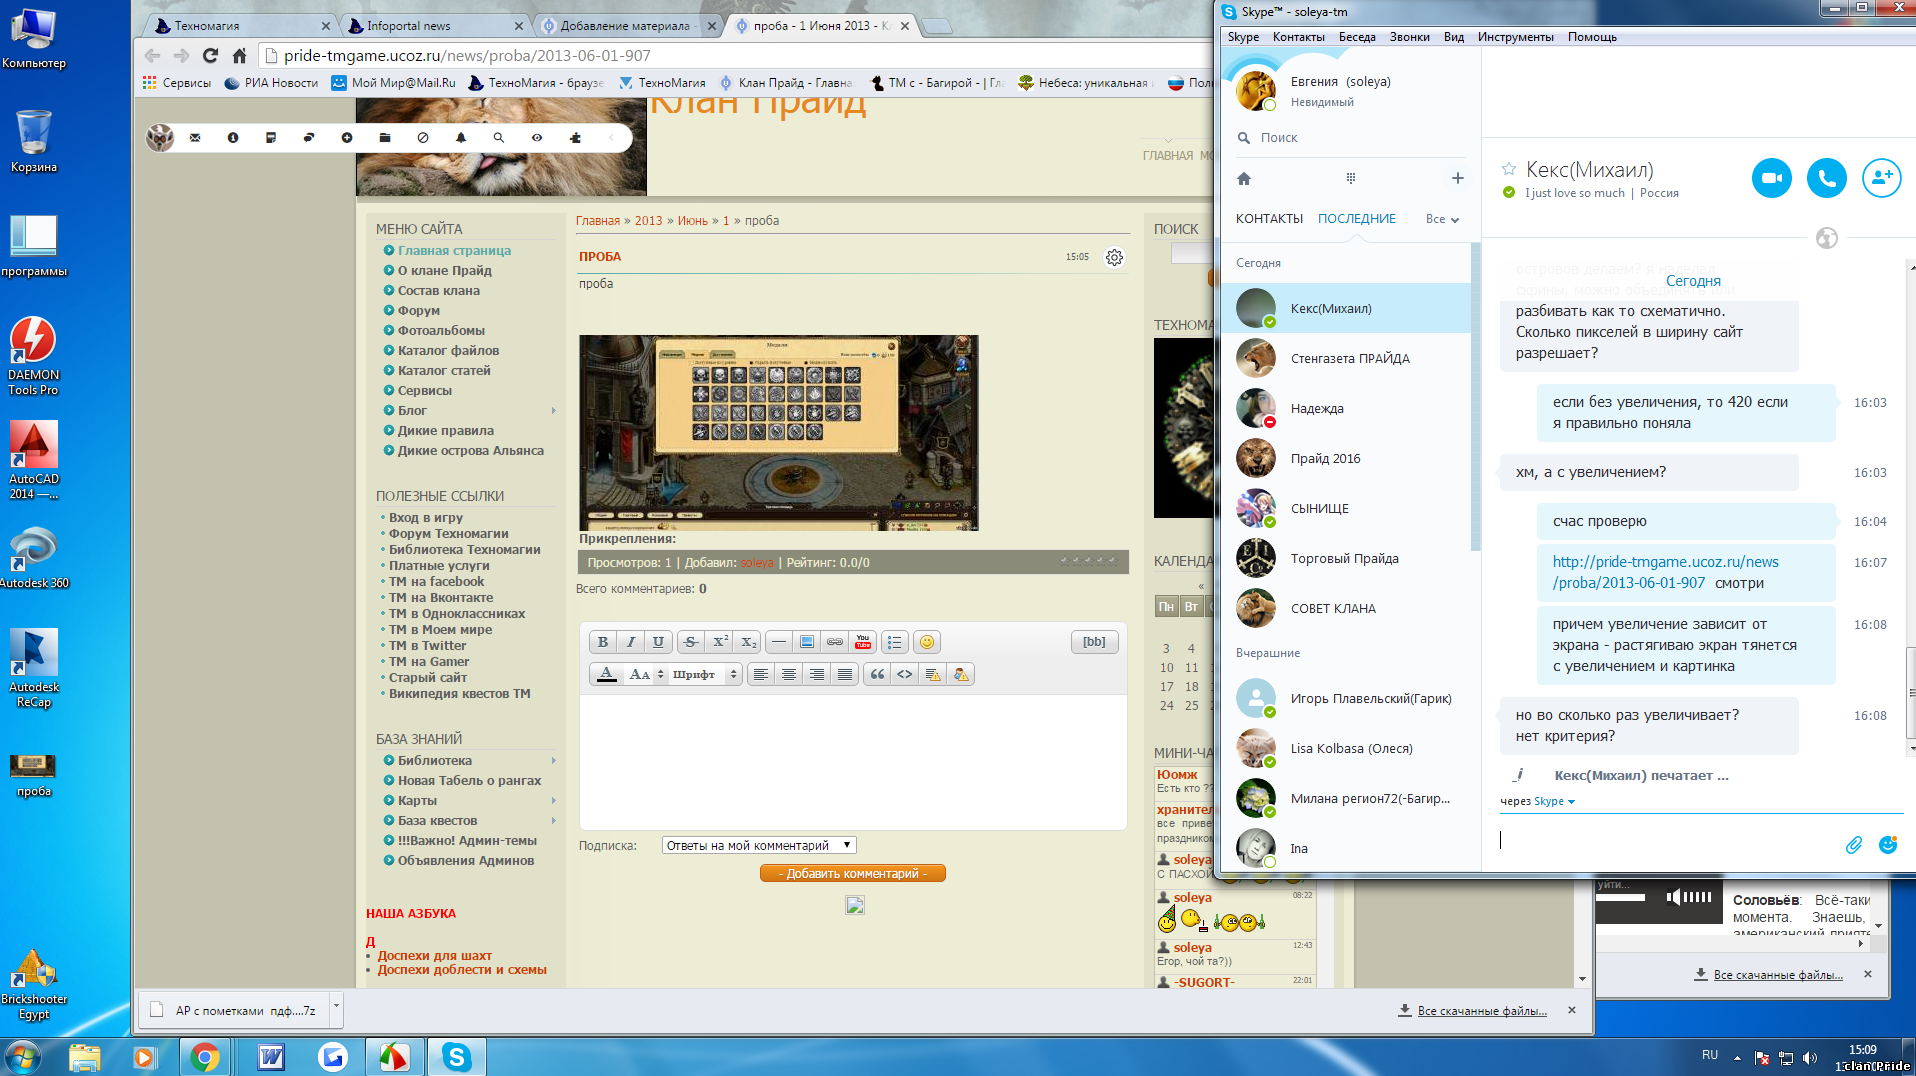Click the Добавить комментарий button
Screen dimensions: 1916x1076
853,873
